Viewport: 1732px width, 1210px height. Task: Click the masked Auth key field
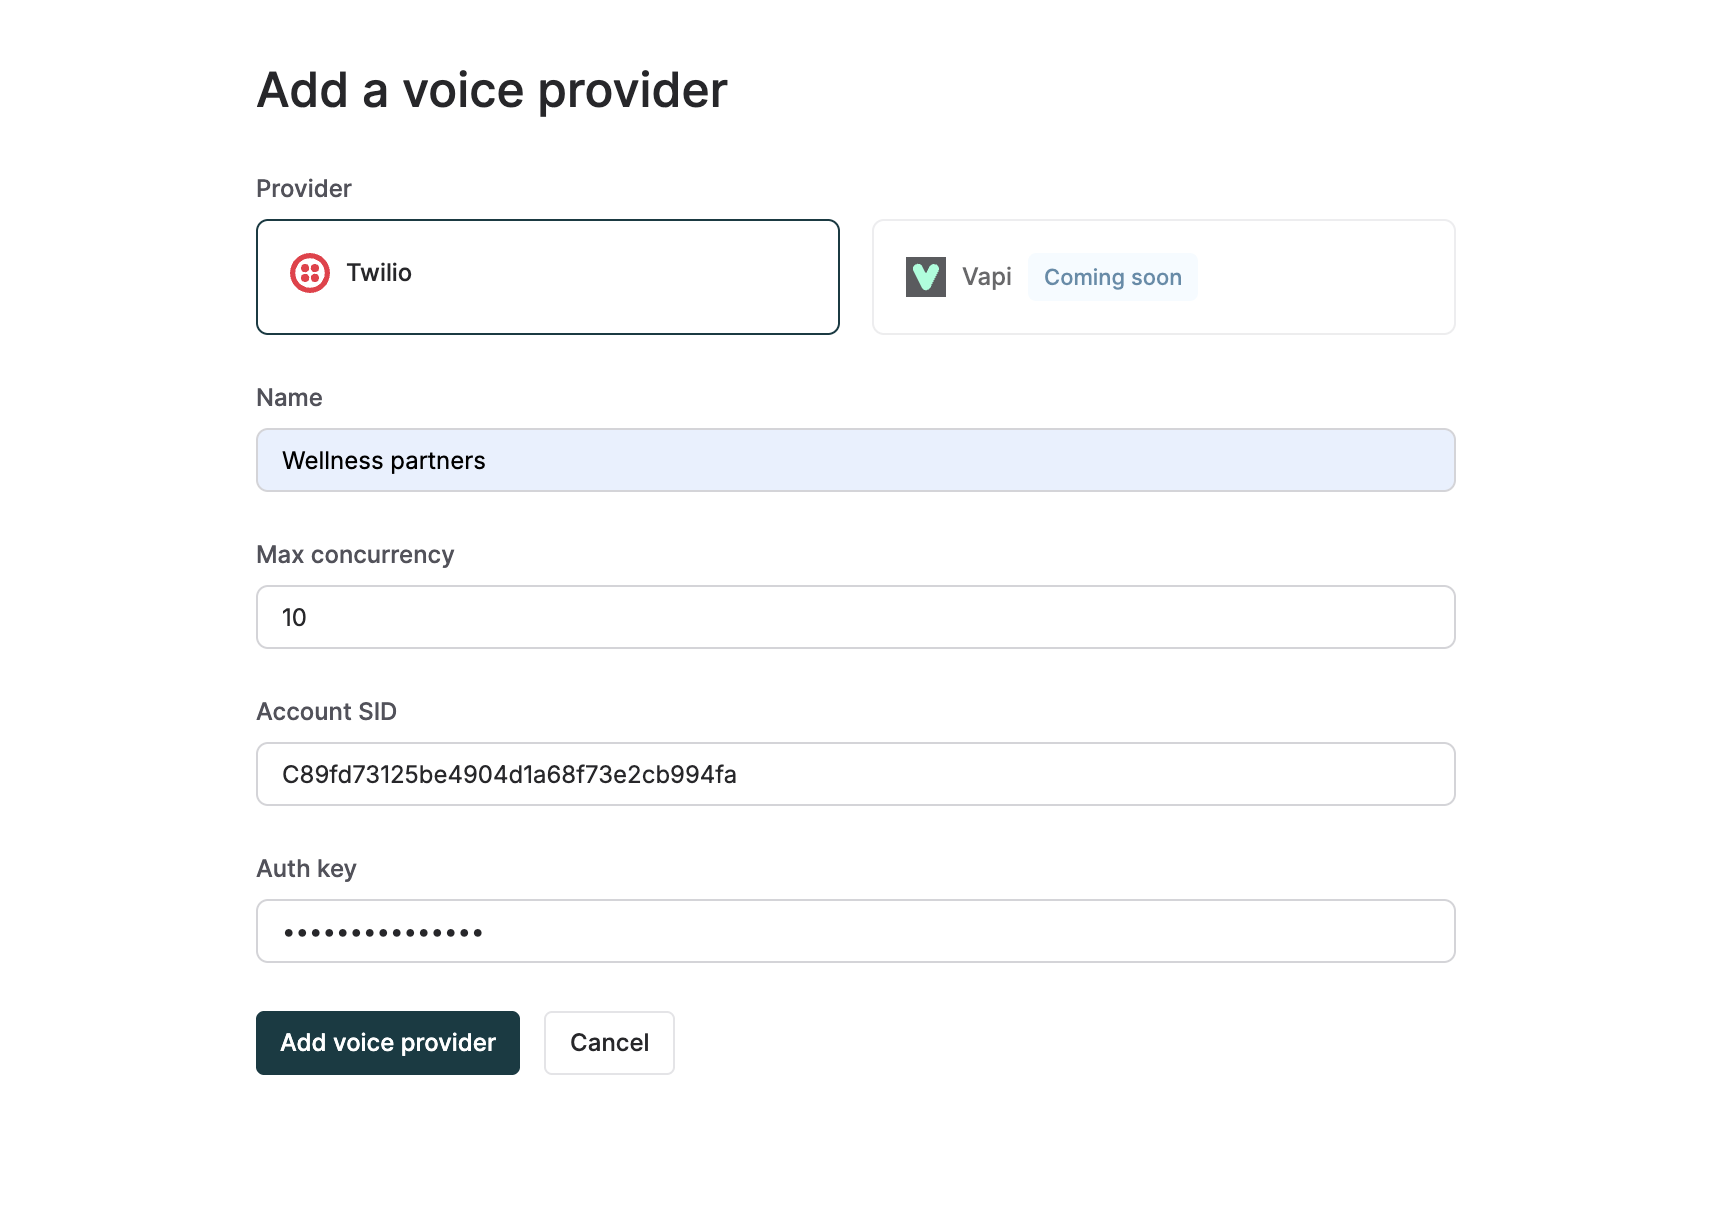click(x=855, y=930)
